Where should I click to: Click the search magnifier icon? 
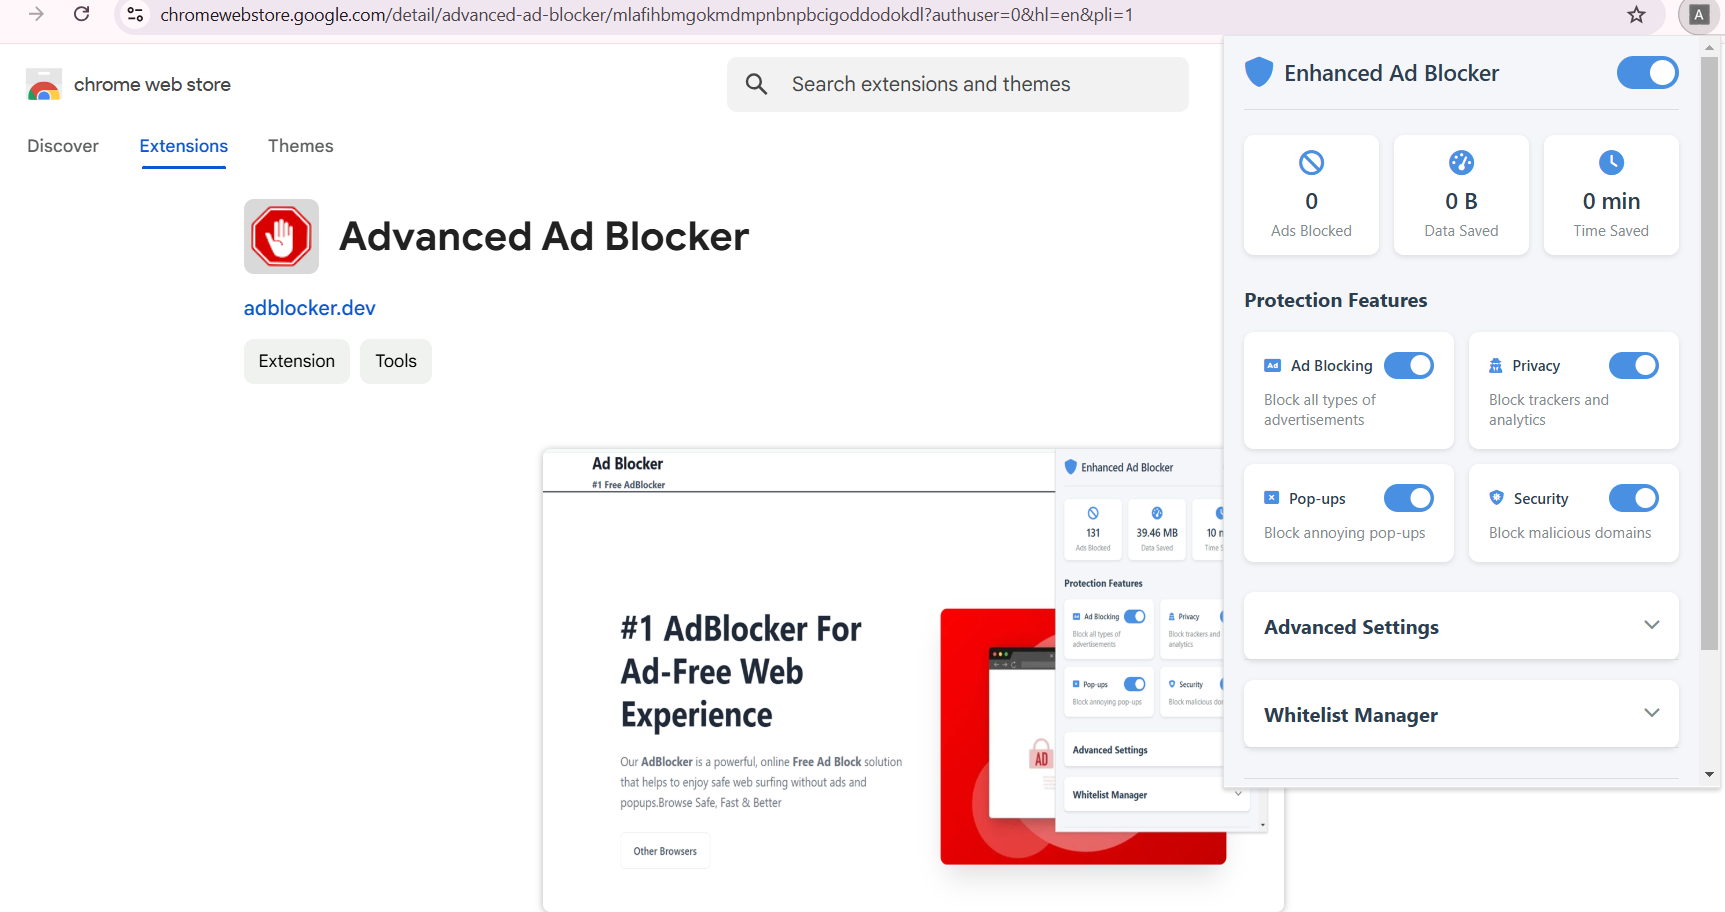click(x=756, y=84)
